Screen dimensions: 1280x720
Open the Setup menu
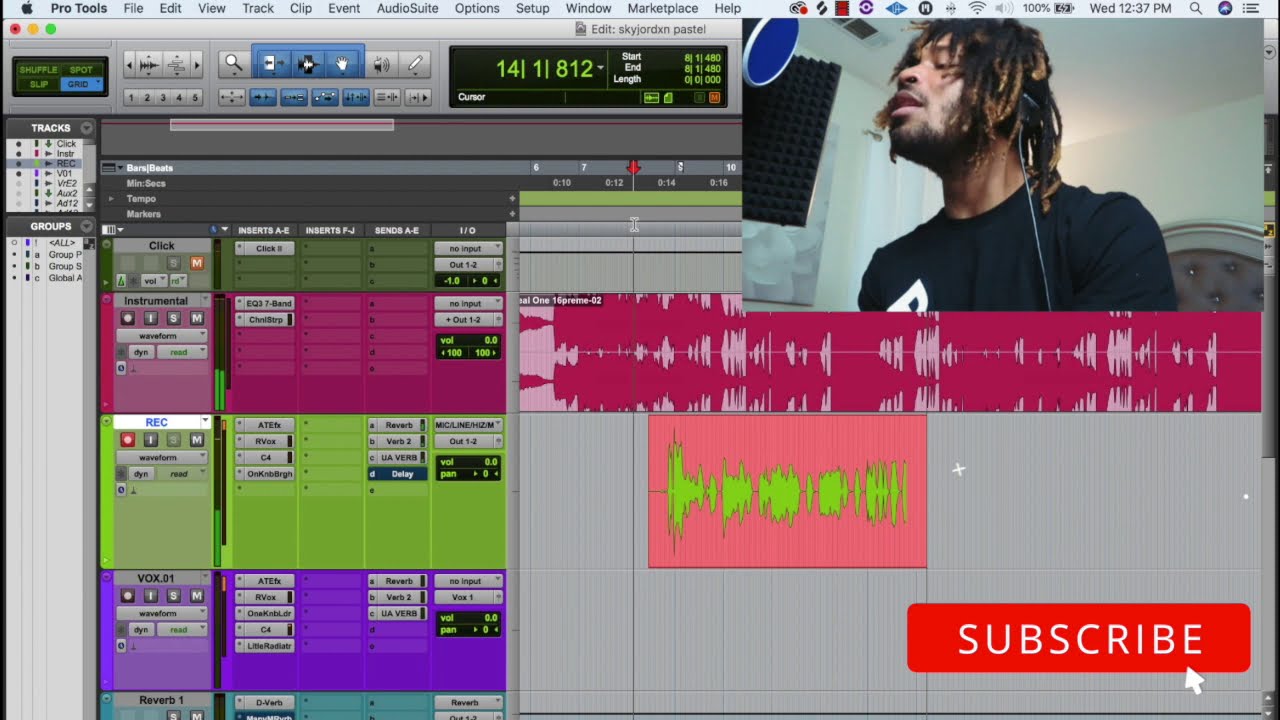[532, 8]
